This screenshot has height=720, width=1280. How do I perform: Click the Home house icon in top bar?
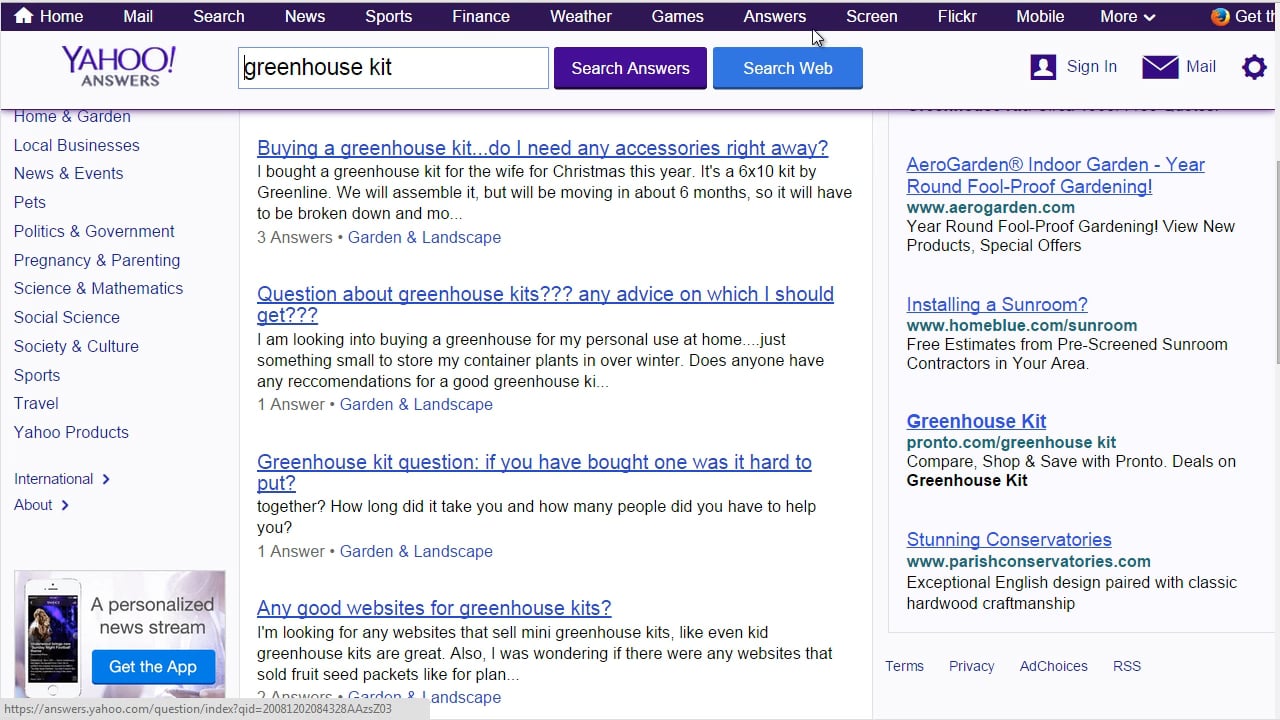coord(23,16)
